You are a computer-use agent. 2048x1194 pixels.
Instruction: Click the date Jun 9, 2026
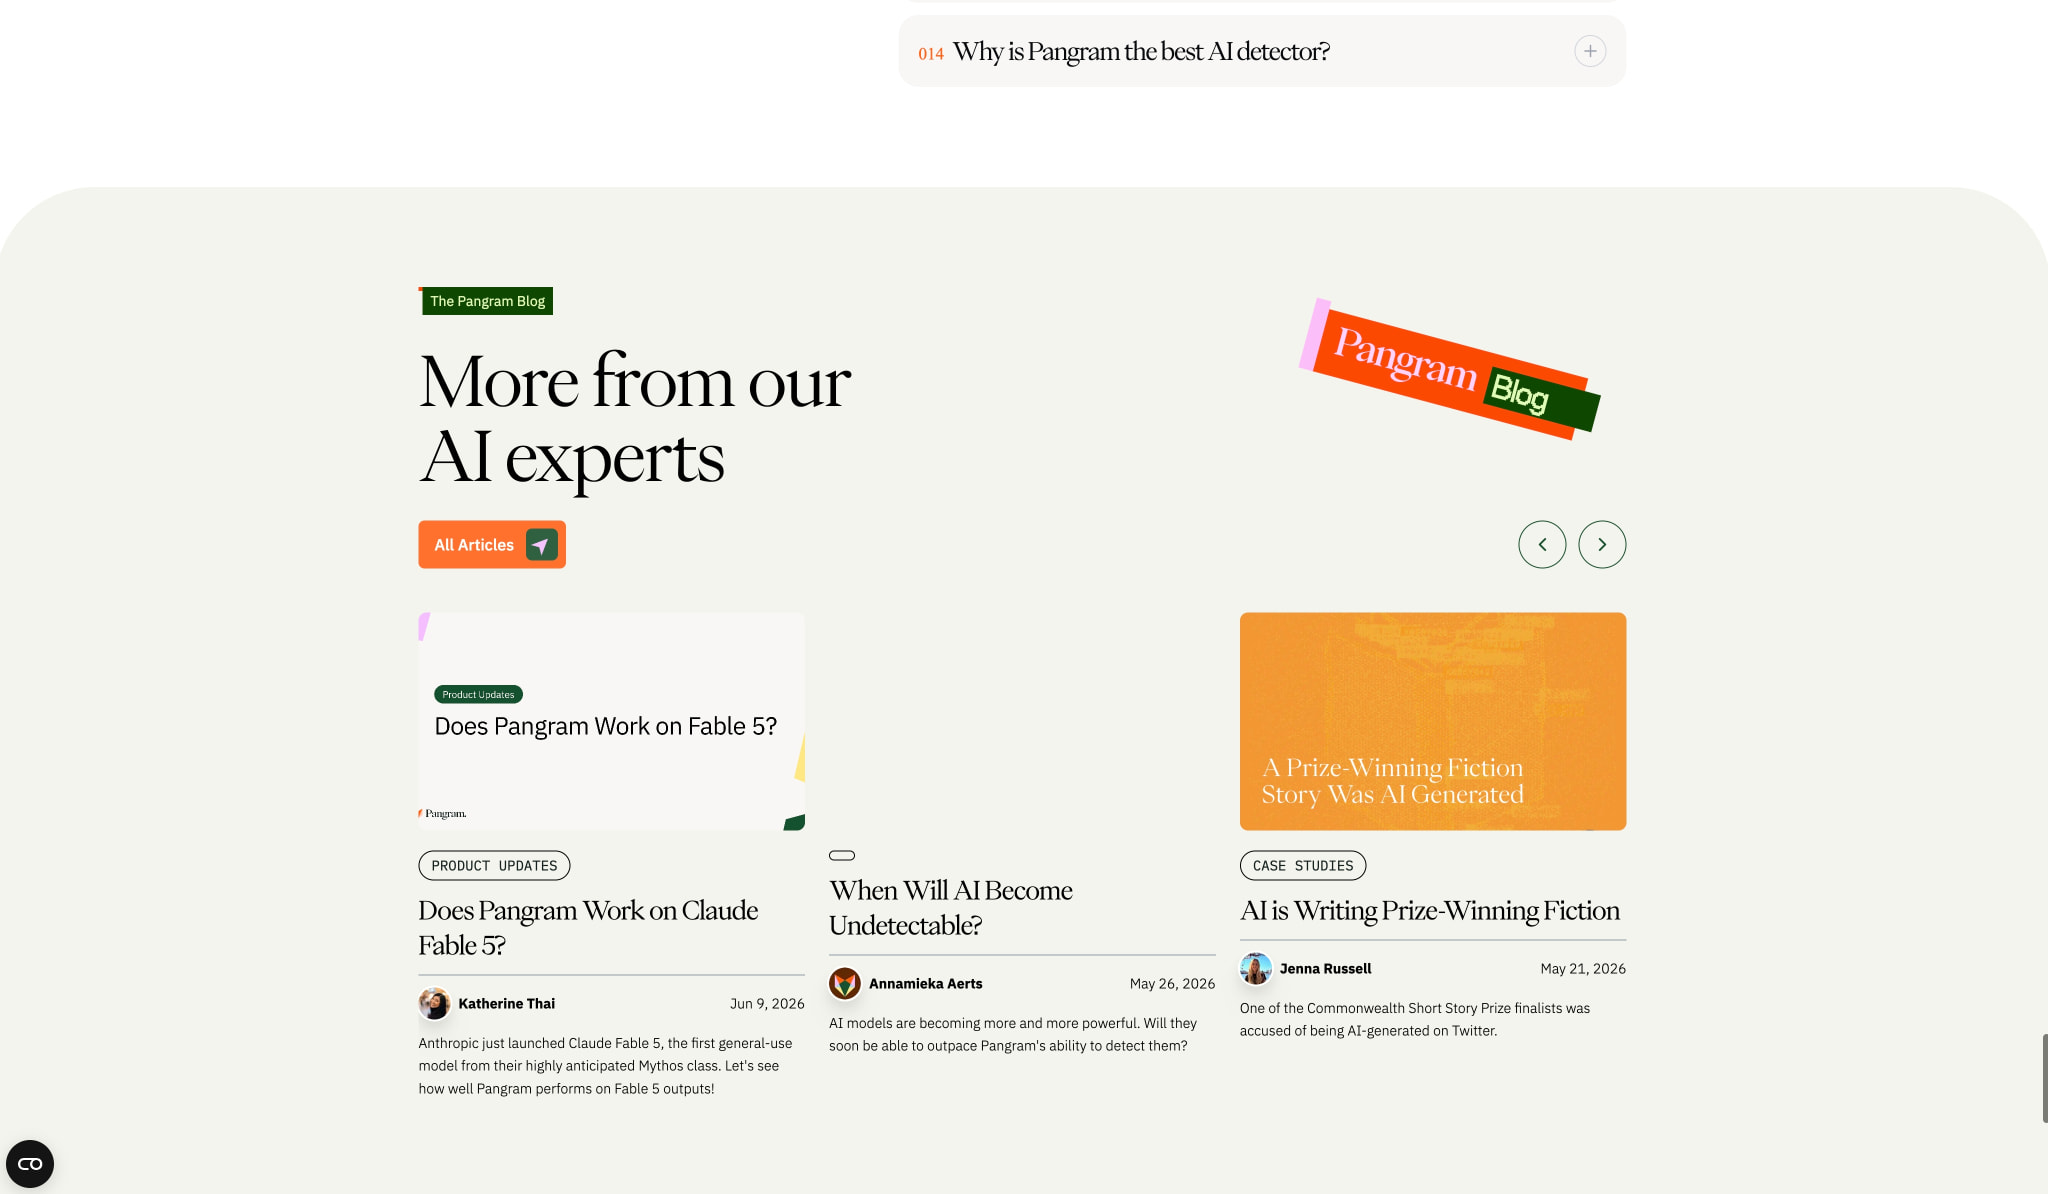tap(767, 1004)
